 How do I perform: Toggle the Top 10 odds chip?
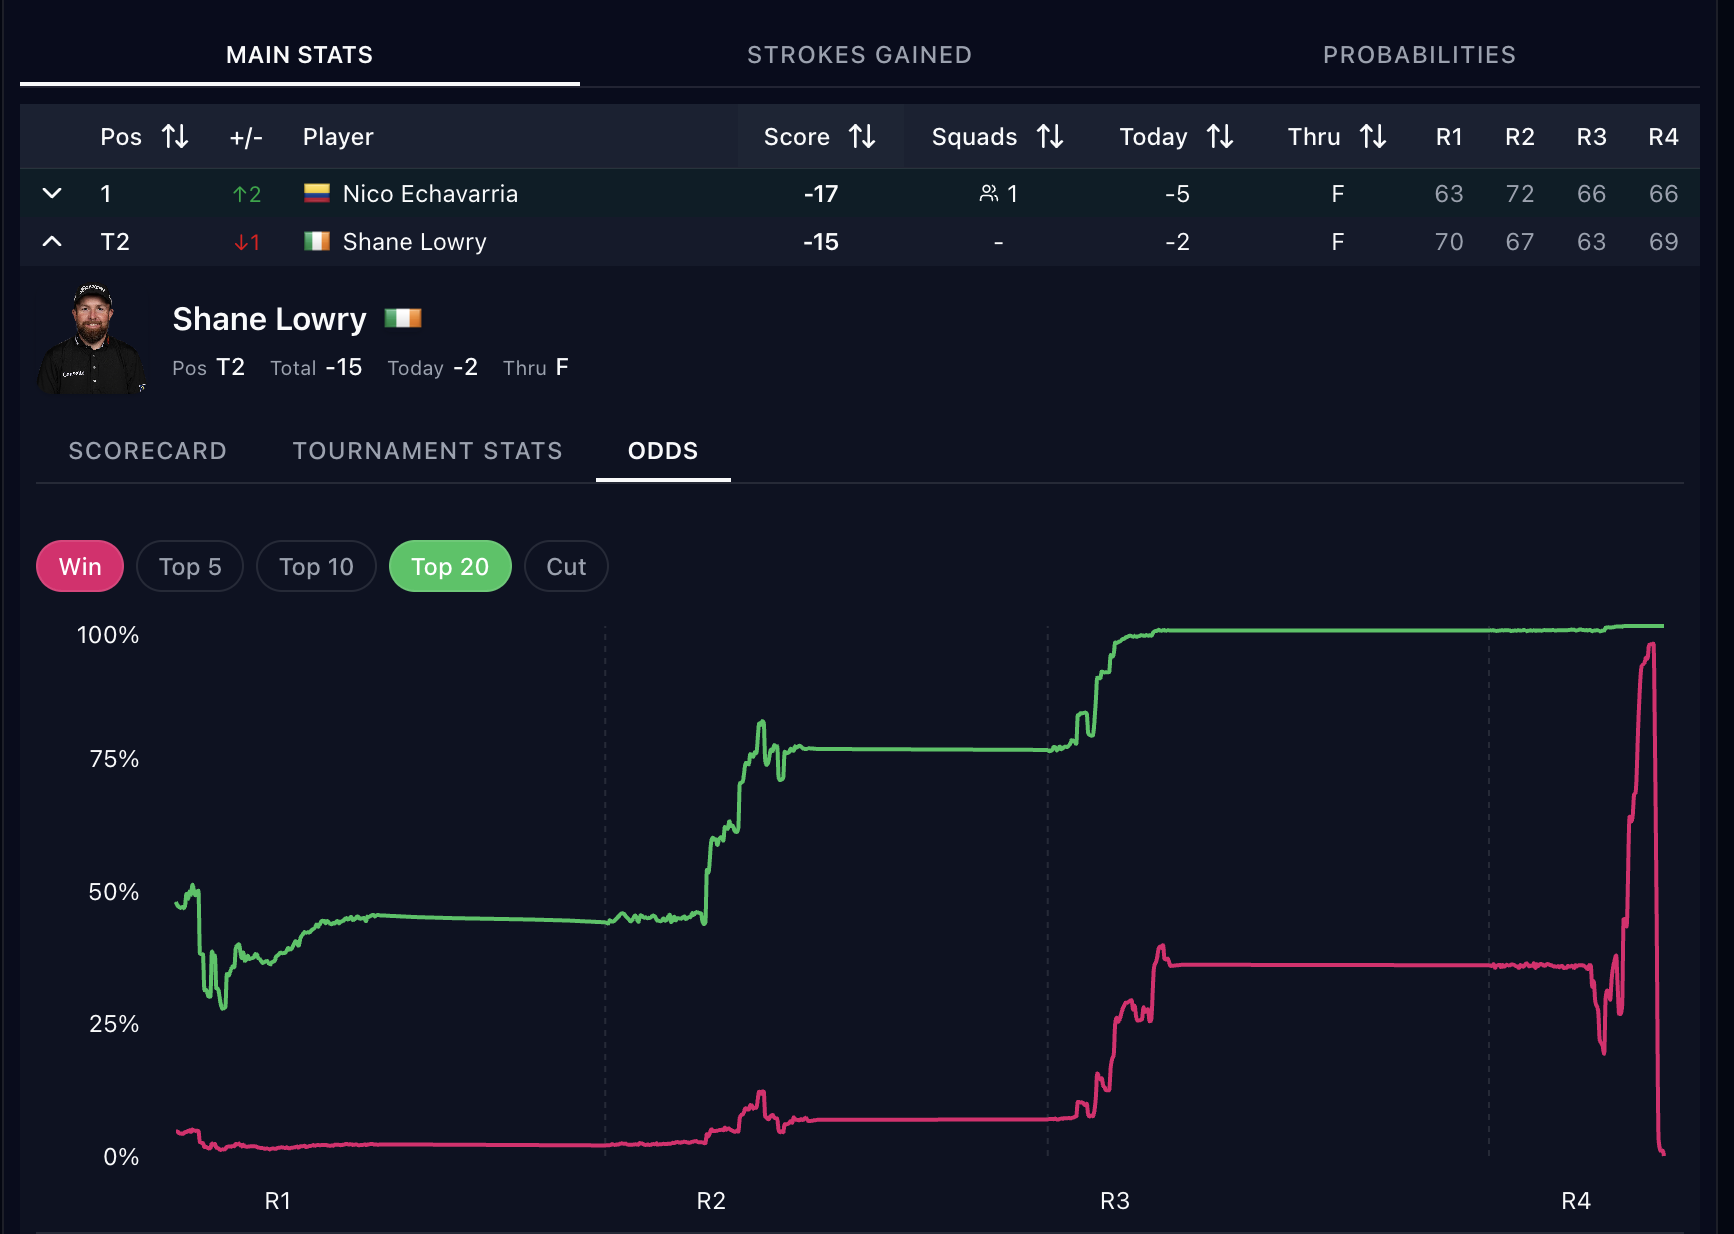pos(316,567)
